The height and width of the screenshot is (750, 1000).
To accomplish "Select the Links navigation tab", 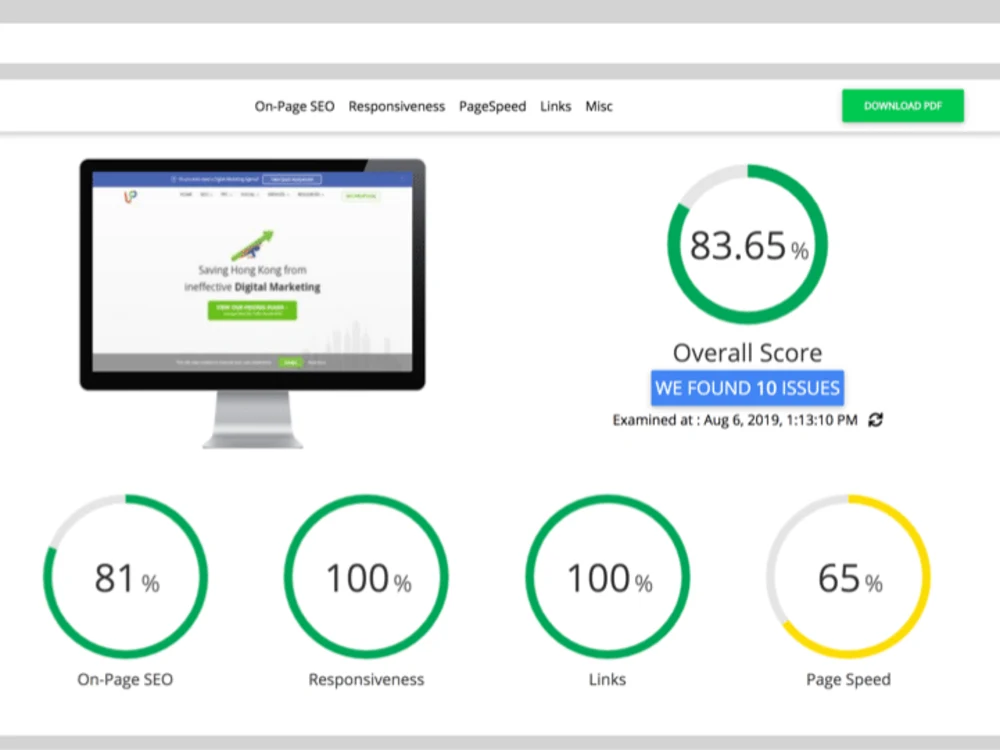I will [x=555, y=107].
